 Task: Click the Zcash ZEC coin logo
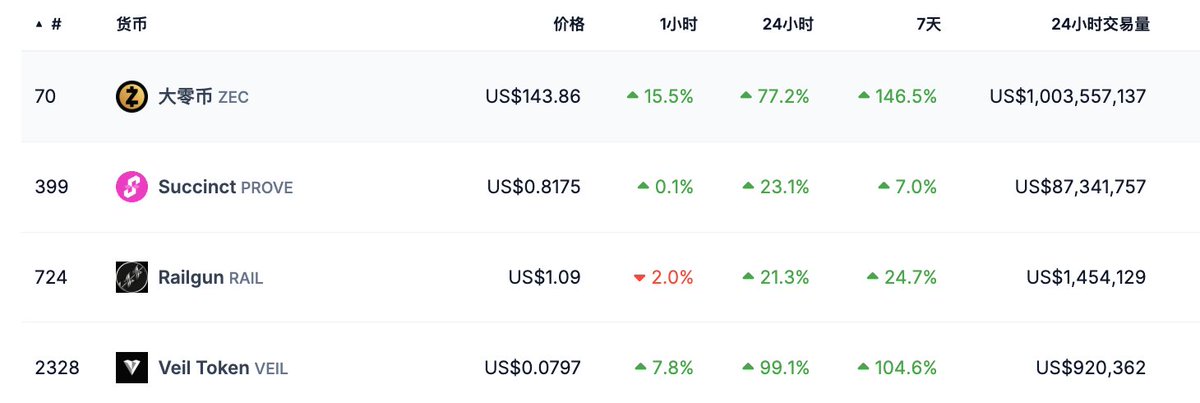tap(132, 97)
